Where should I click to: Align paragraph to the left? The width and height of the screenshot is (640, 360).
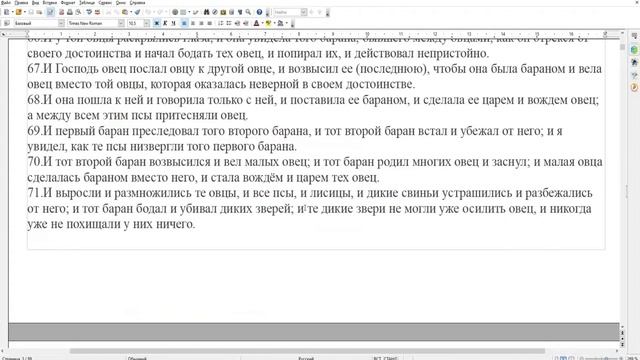click(x=184, y=23)
